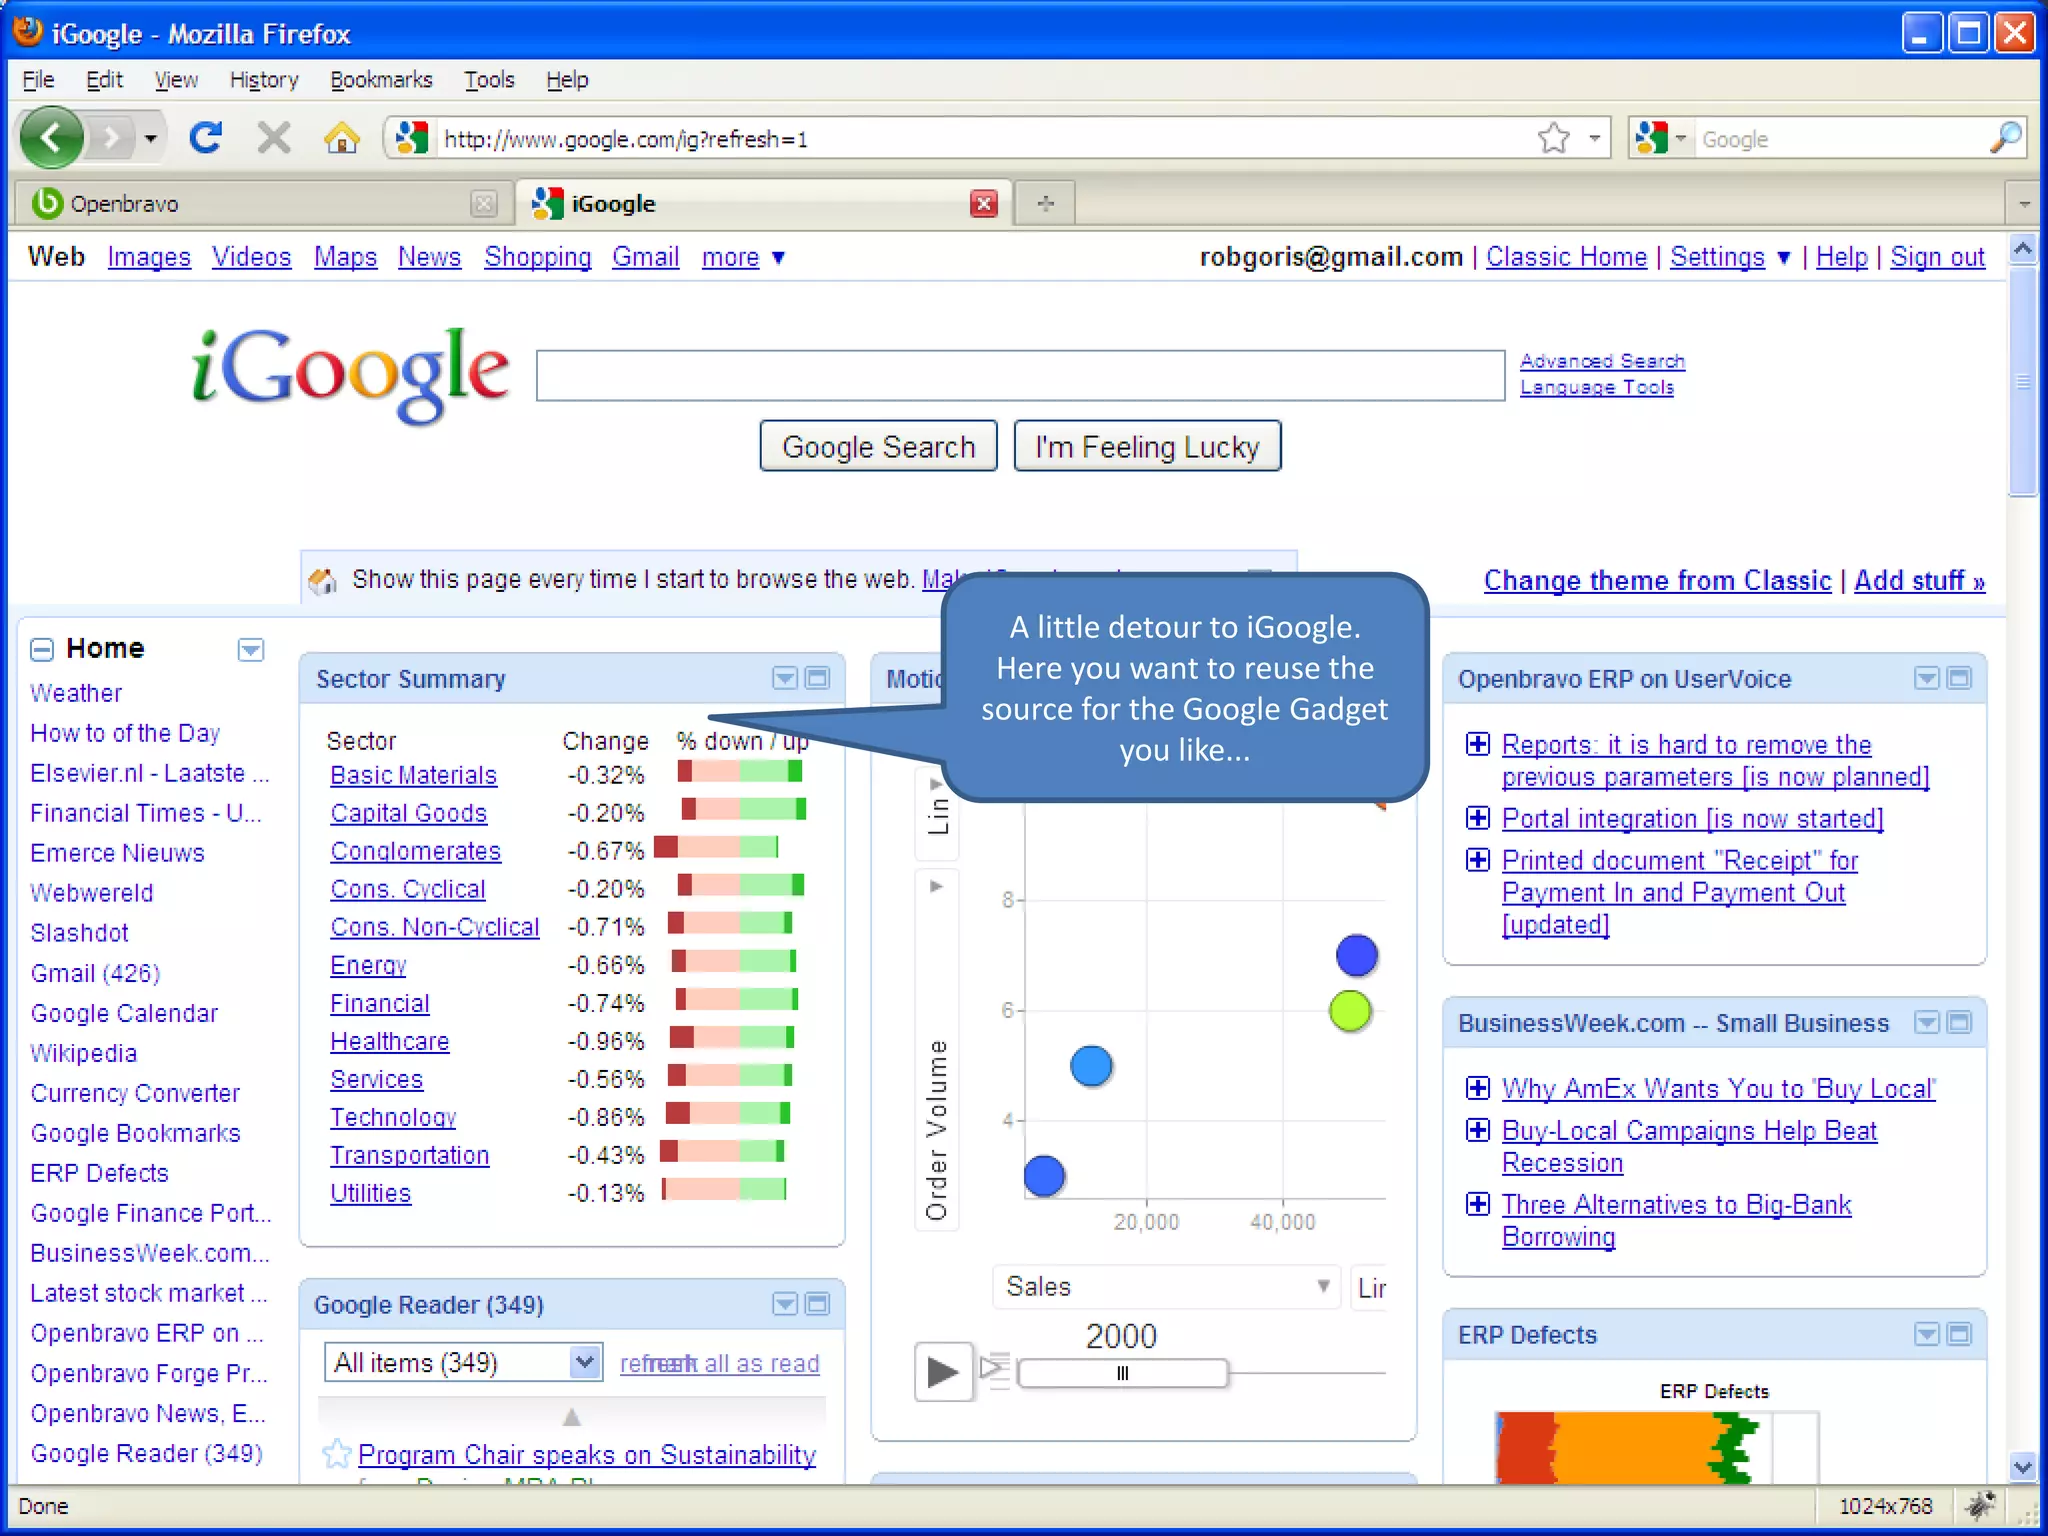Click the Firefox back arrow button
Viewport: 2048px width, 1536px height.
point(51,138)
